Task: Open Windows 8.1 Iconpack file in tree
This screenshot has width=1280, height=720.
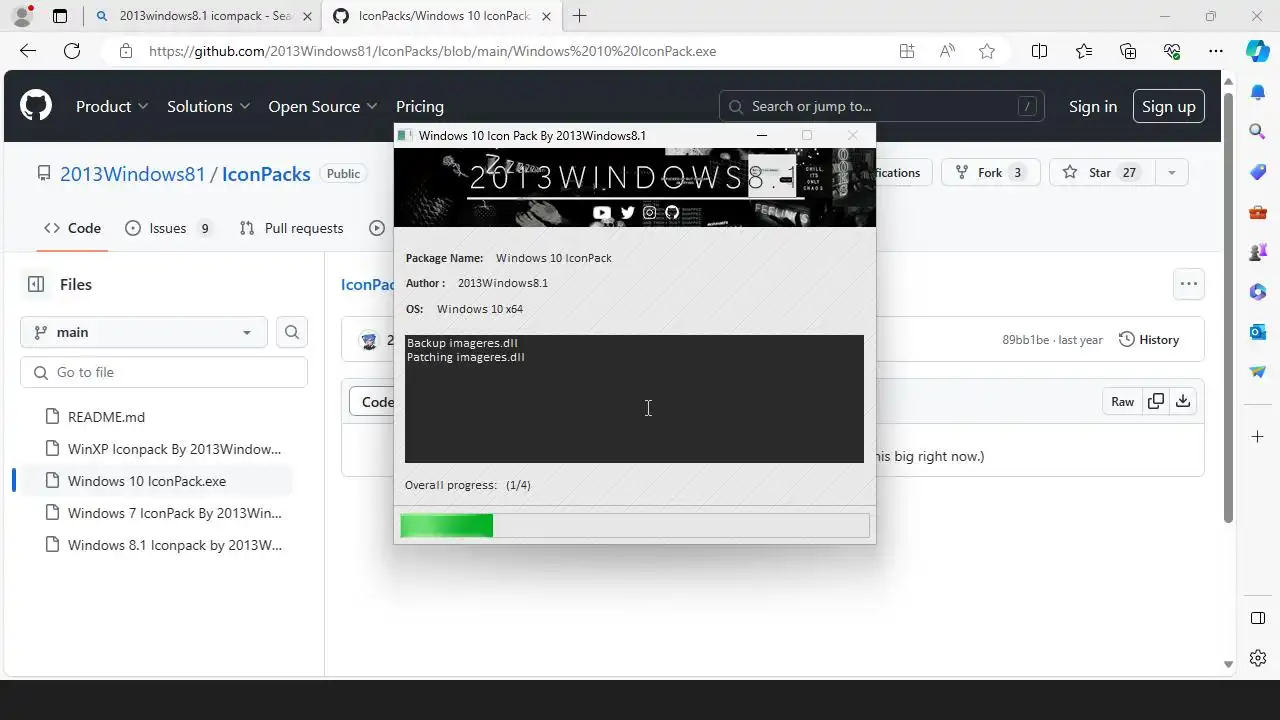Action: pyautogui.click(x=174, y=545)
